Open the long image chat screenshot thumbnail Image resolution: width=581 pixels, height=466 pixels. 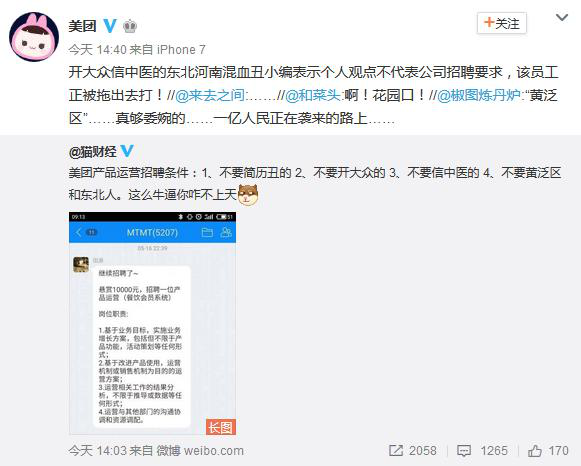click(x=152, y=323)
